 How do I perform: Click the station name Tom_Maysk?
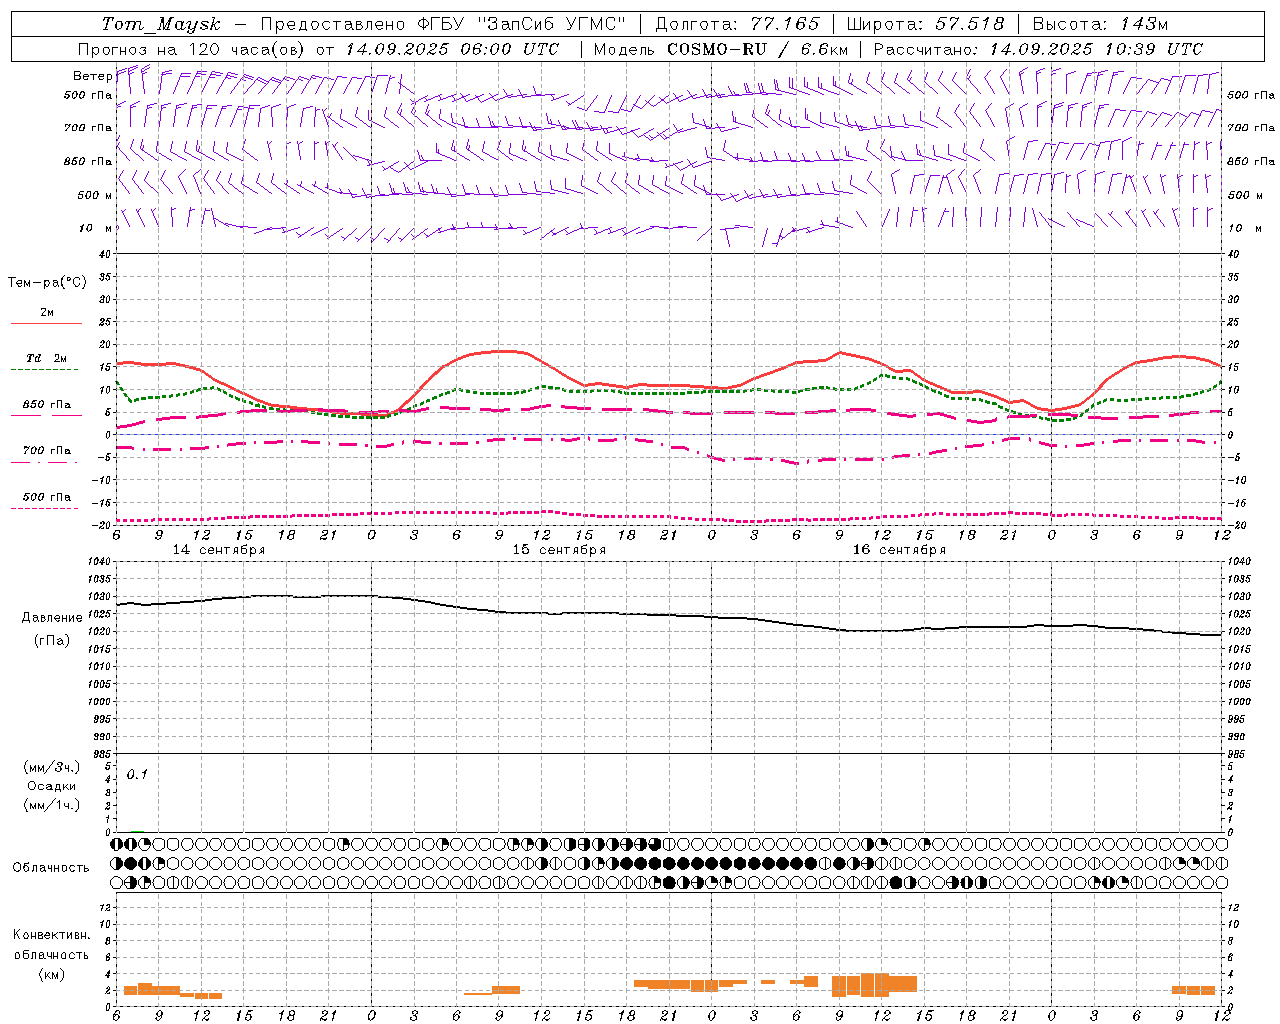[161, 24]
